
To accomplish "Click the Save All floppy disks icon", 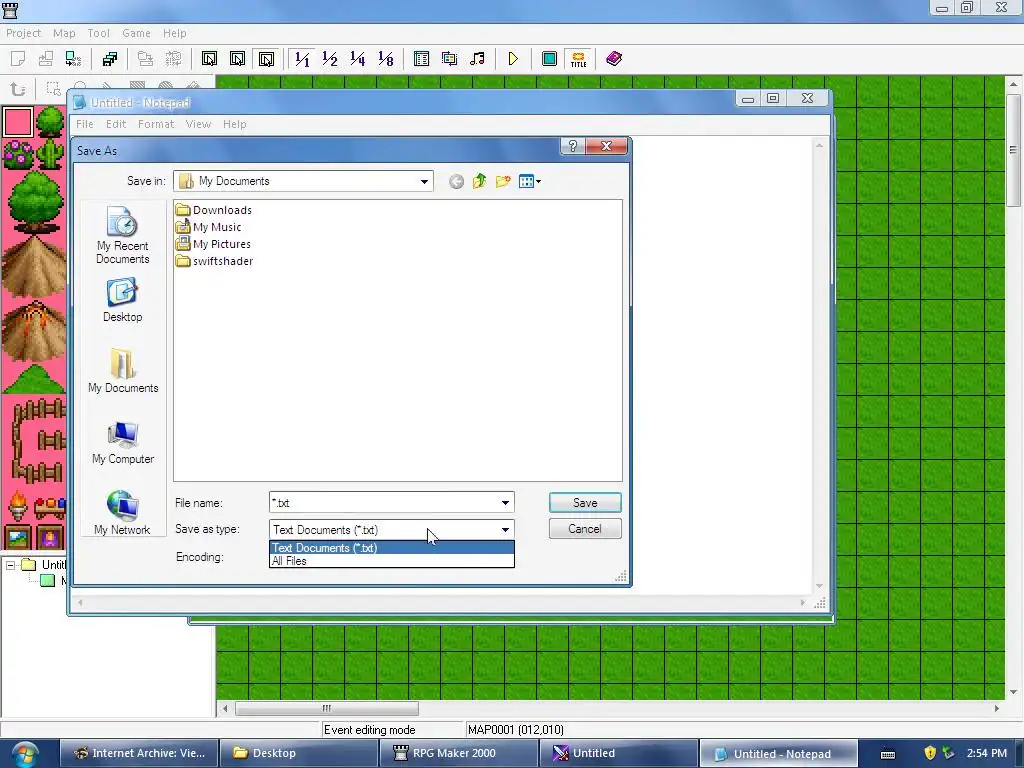I will click(110, 59).
